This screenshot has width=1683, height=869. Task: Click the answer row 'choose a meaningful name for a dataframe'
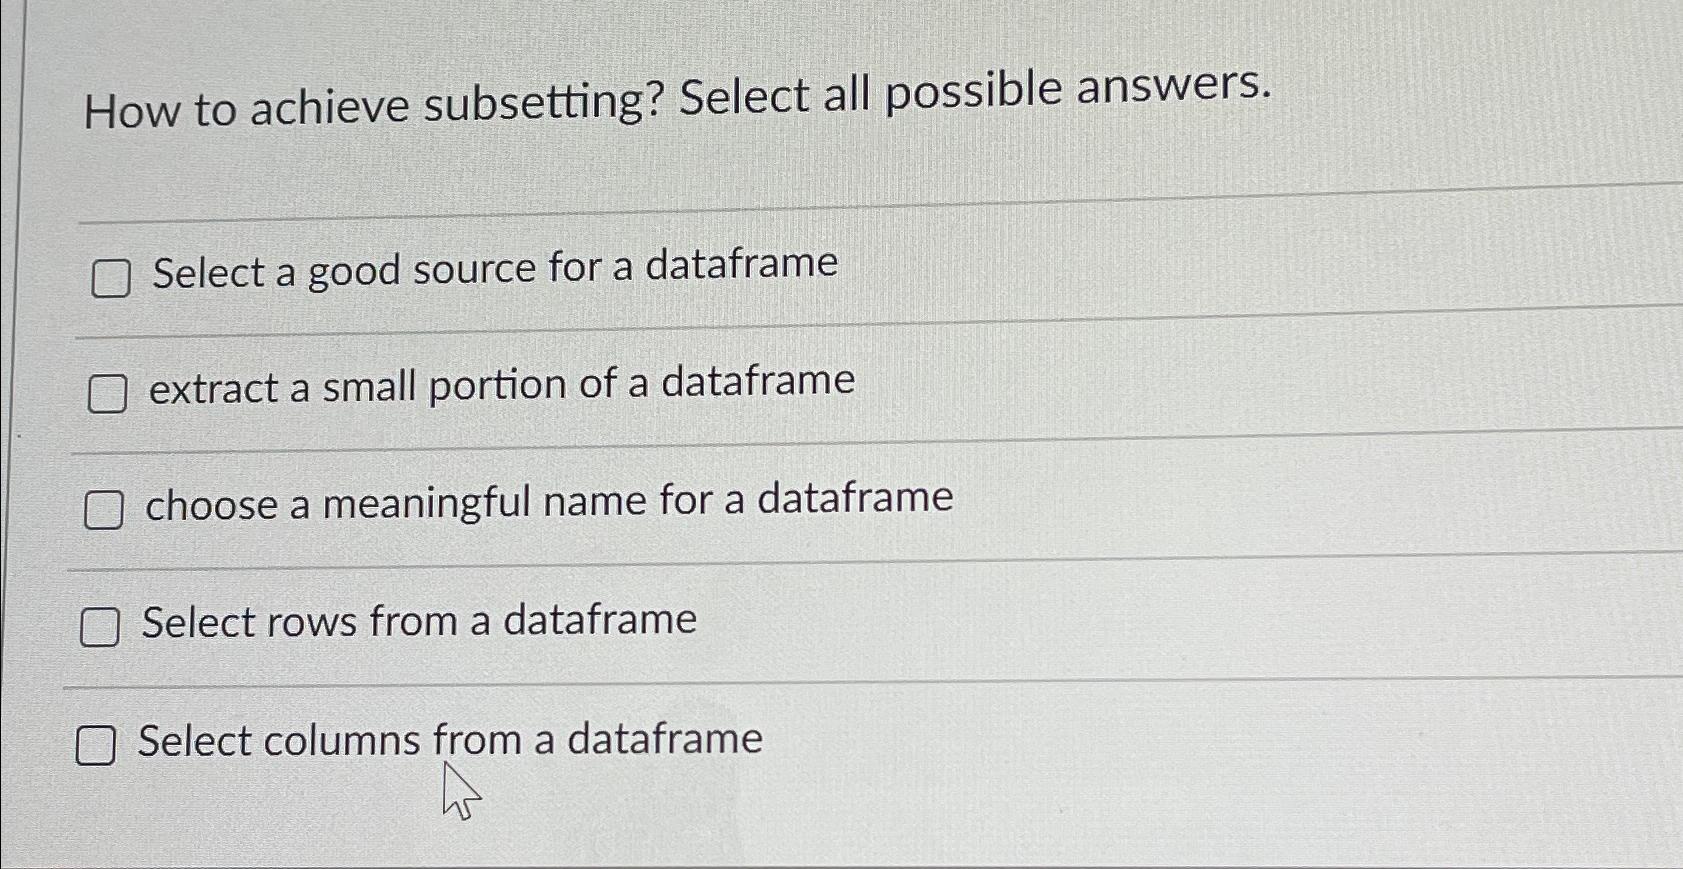click(550, 502)
